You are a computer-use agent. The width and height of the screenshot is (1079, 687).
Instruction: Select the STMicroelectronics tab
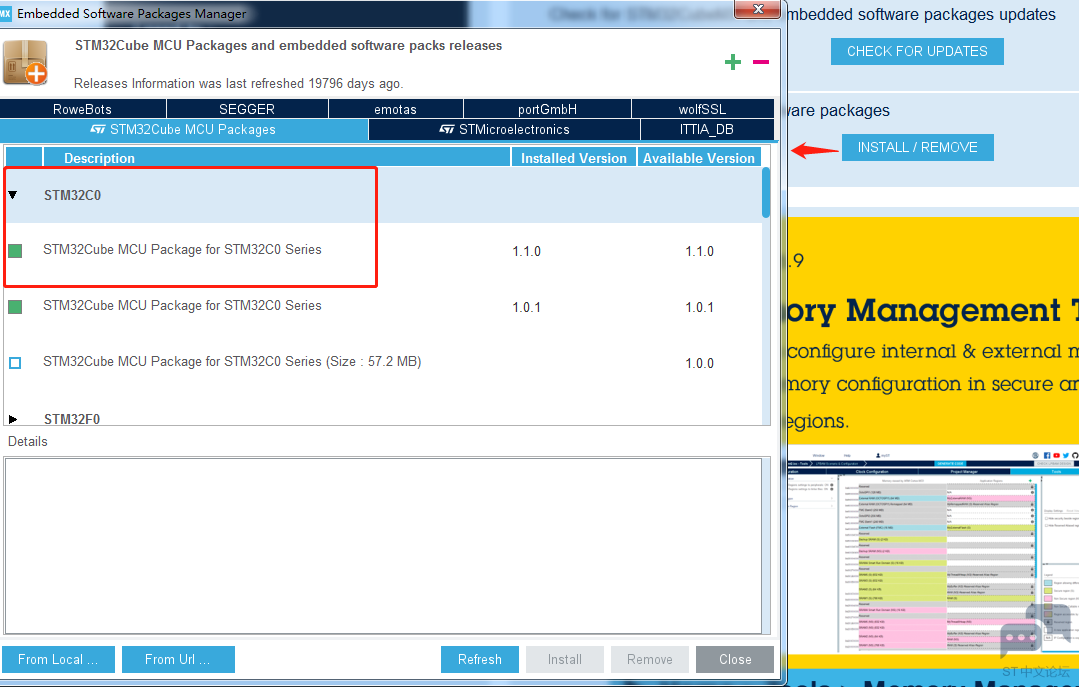tap(504, 129)
